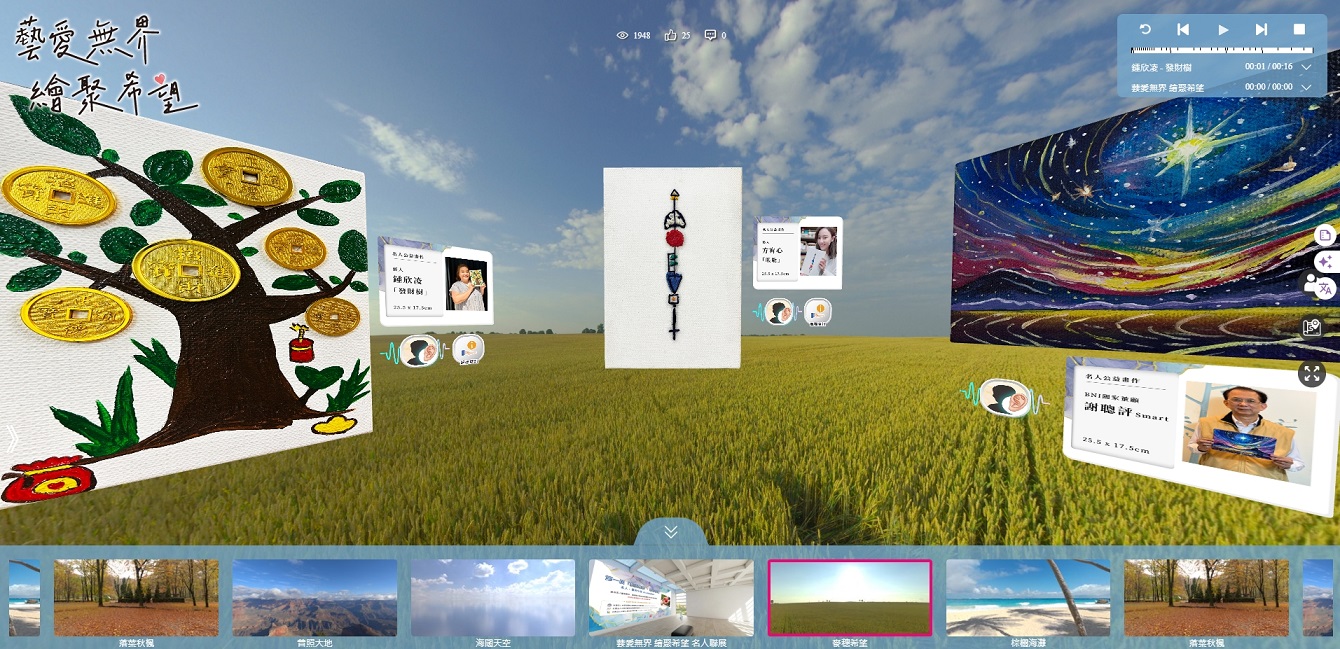Stop the audio with the square button

[1299, 30]
